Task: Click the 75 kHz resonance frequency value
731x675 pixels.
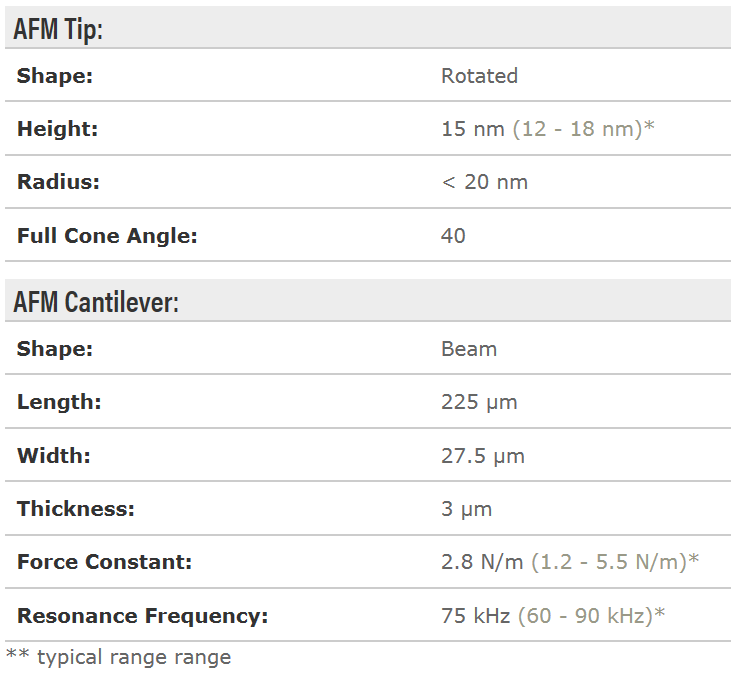Action: (x=476, y=616)
